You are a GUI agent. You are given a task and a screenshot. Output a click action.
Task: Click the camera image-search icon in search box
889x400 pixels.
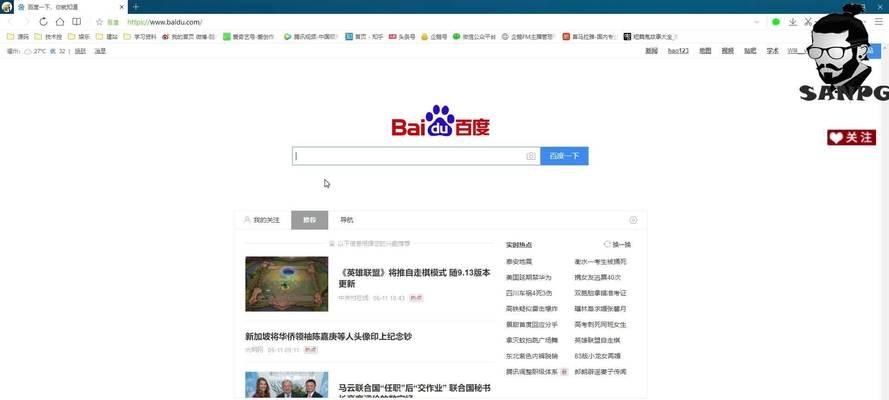click(x=531, y=156)
